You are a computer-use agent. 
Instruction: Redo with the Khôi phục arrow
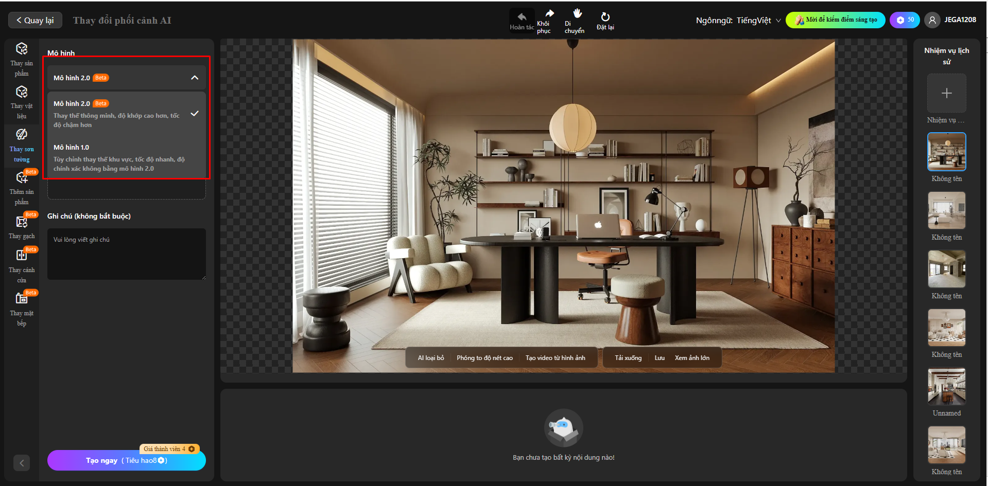549,21
